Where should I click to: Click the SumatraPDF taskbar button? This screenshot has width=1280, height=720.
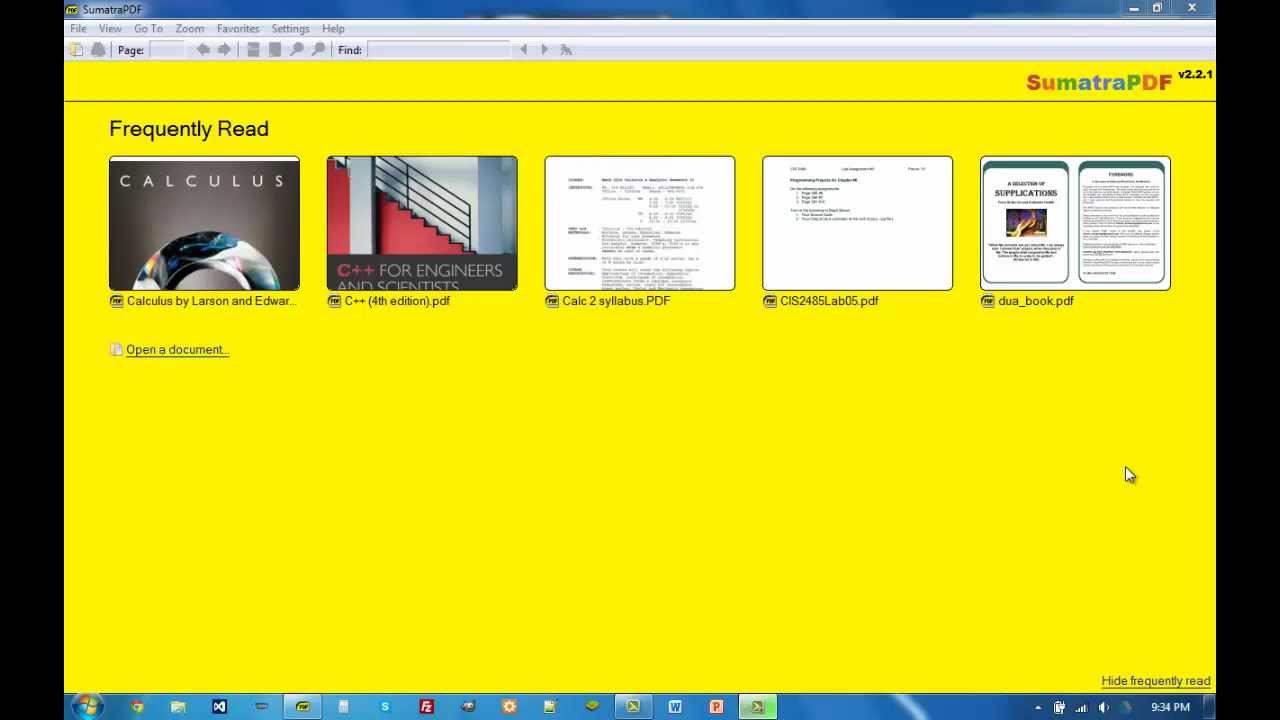302,707
